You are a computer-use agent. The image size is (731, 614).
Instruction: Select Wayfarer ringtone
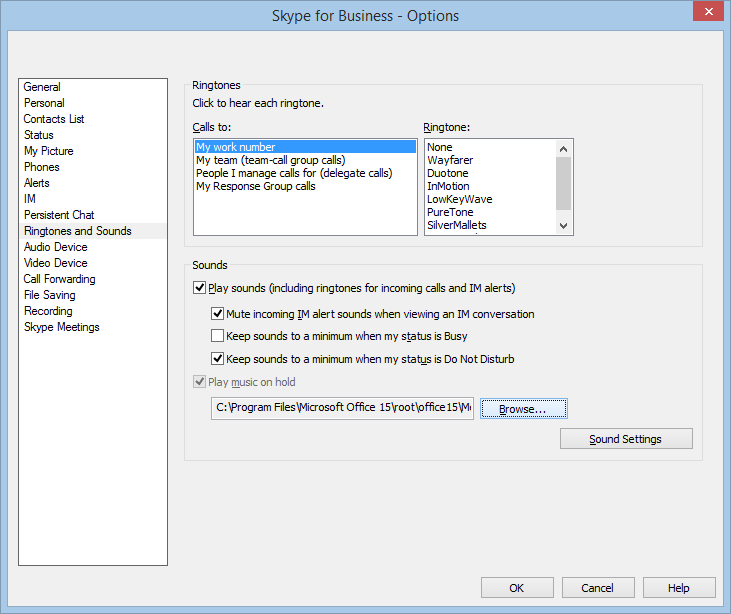tap(450, 160)
